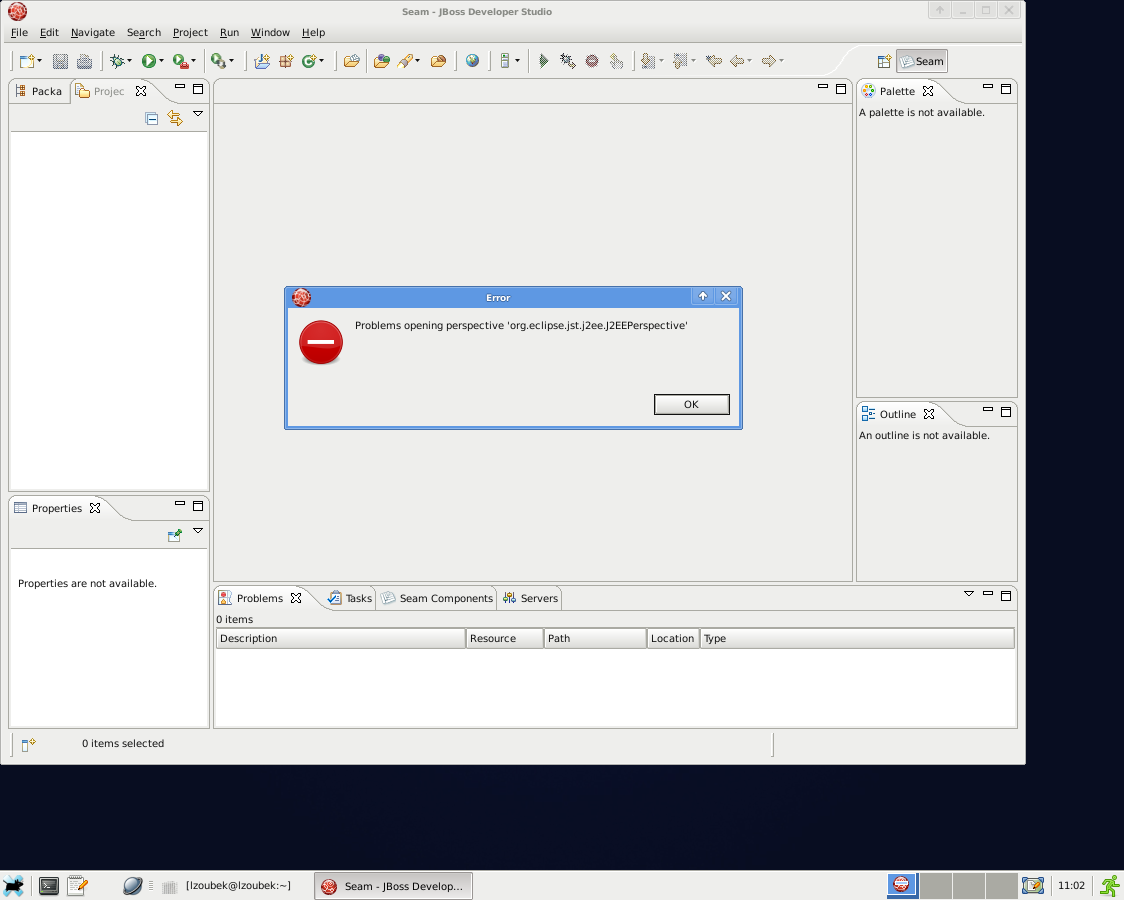Open the Run dropdown arrow
The image size is (1124, 900).
pyautogui.click(x=161, y=62)
